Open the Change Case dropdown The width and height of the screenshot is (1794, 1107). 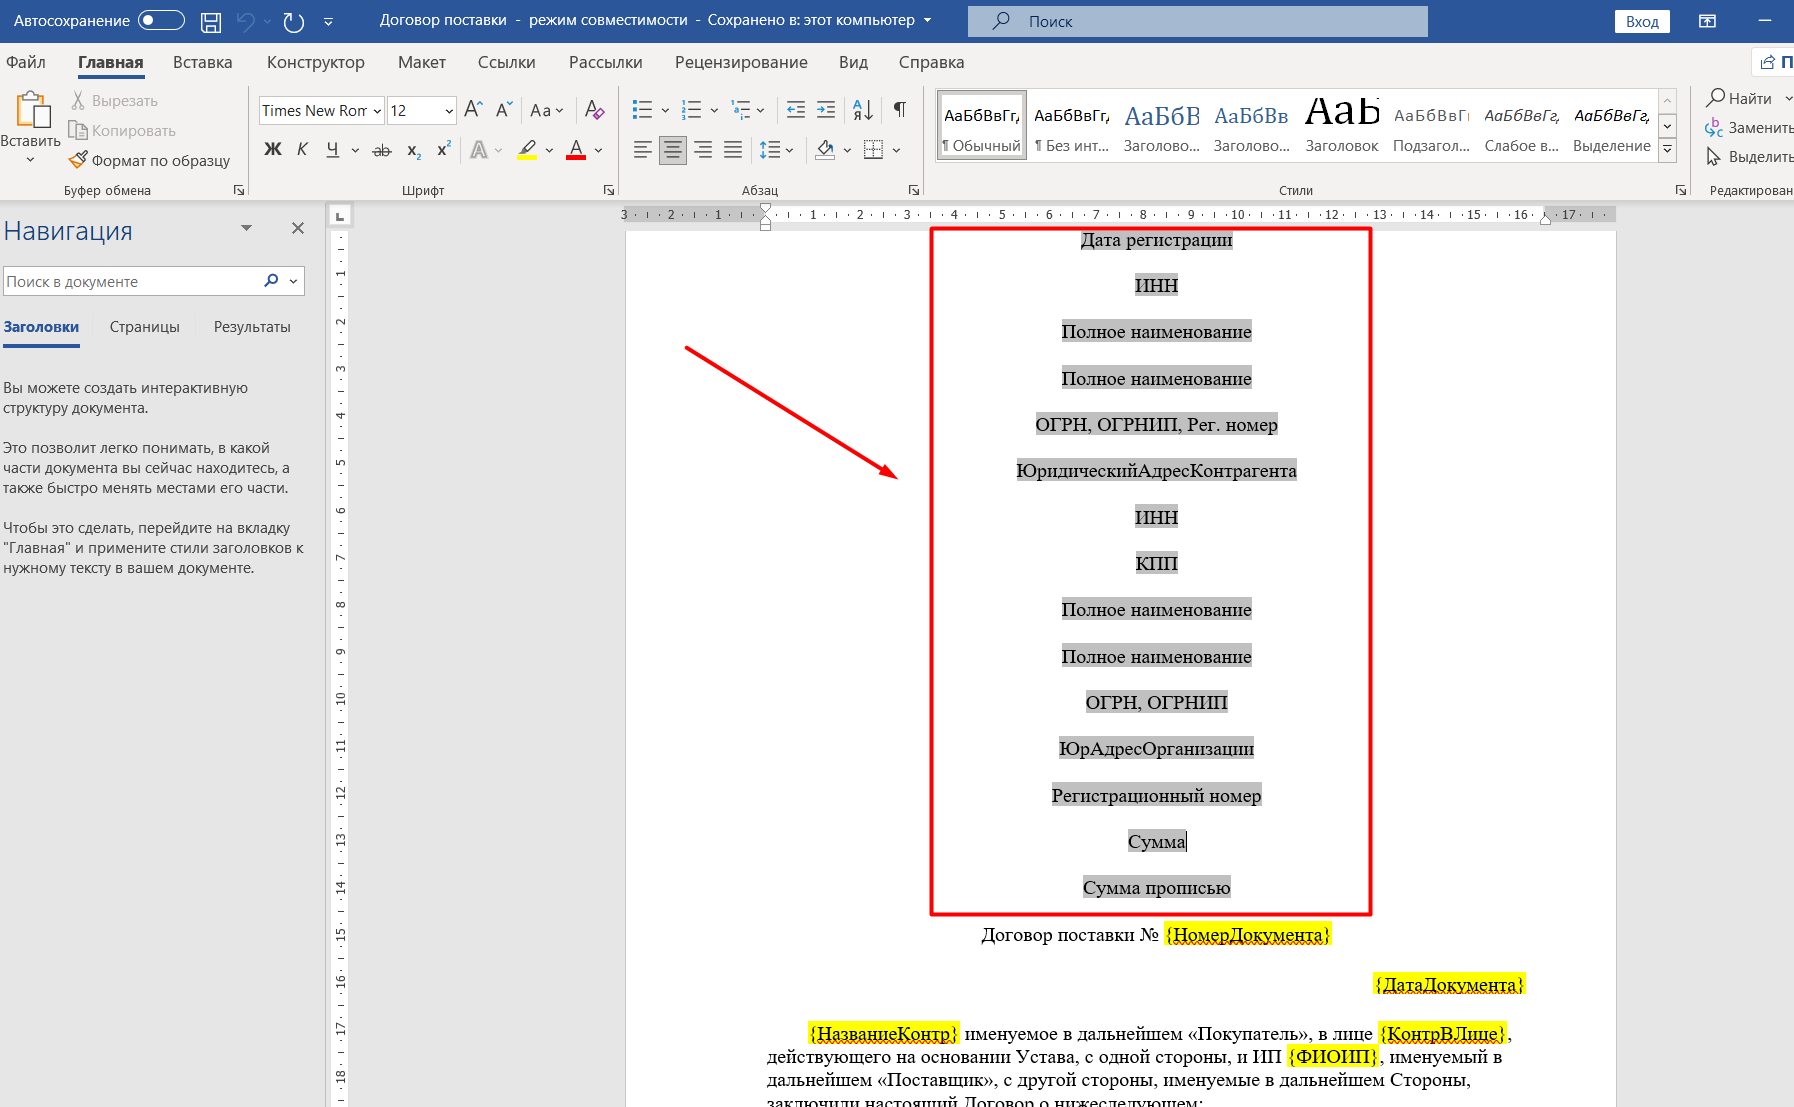pos(546,110)
